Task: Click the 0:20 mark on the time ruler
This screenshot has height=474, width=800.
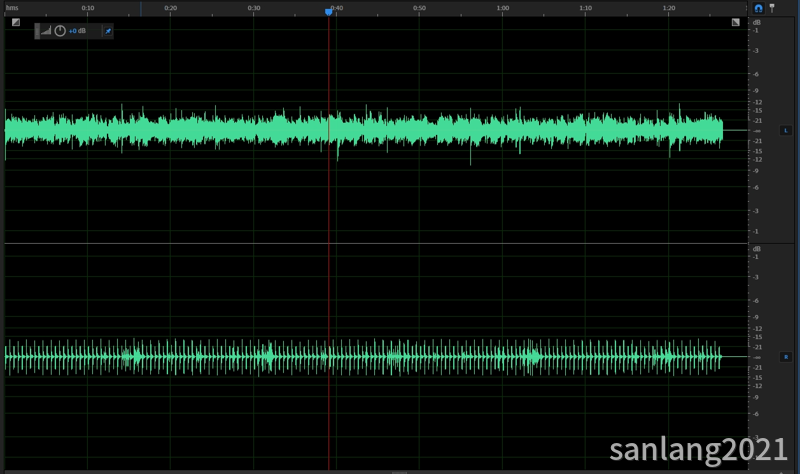Action: 170,8
